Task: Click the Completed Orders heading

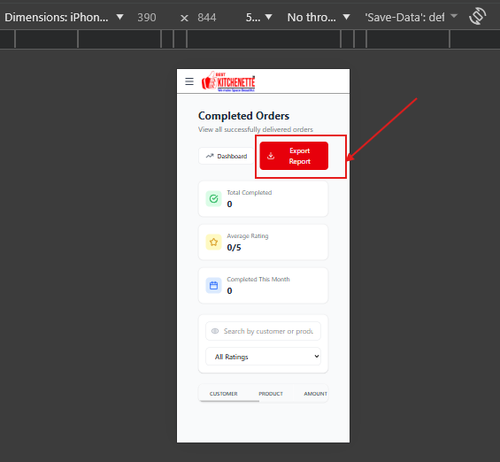Action: click(x=244, y=116)
